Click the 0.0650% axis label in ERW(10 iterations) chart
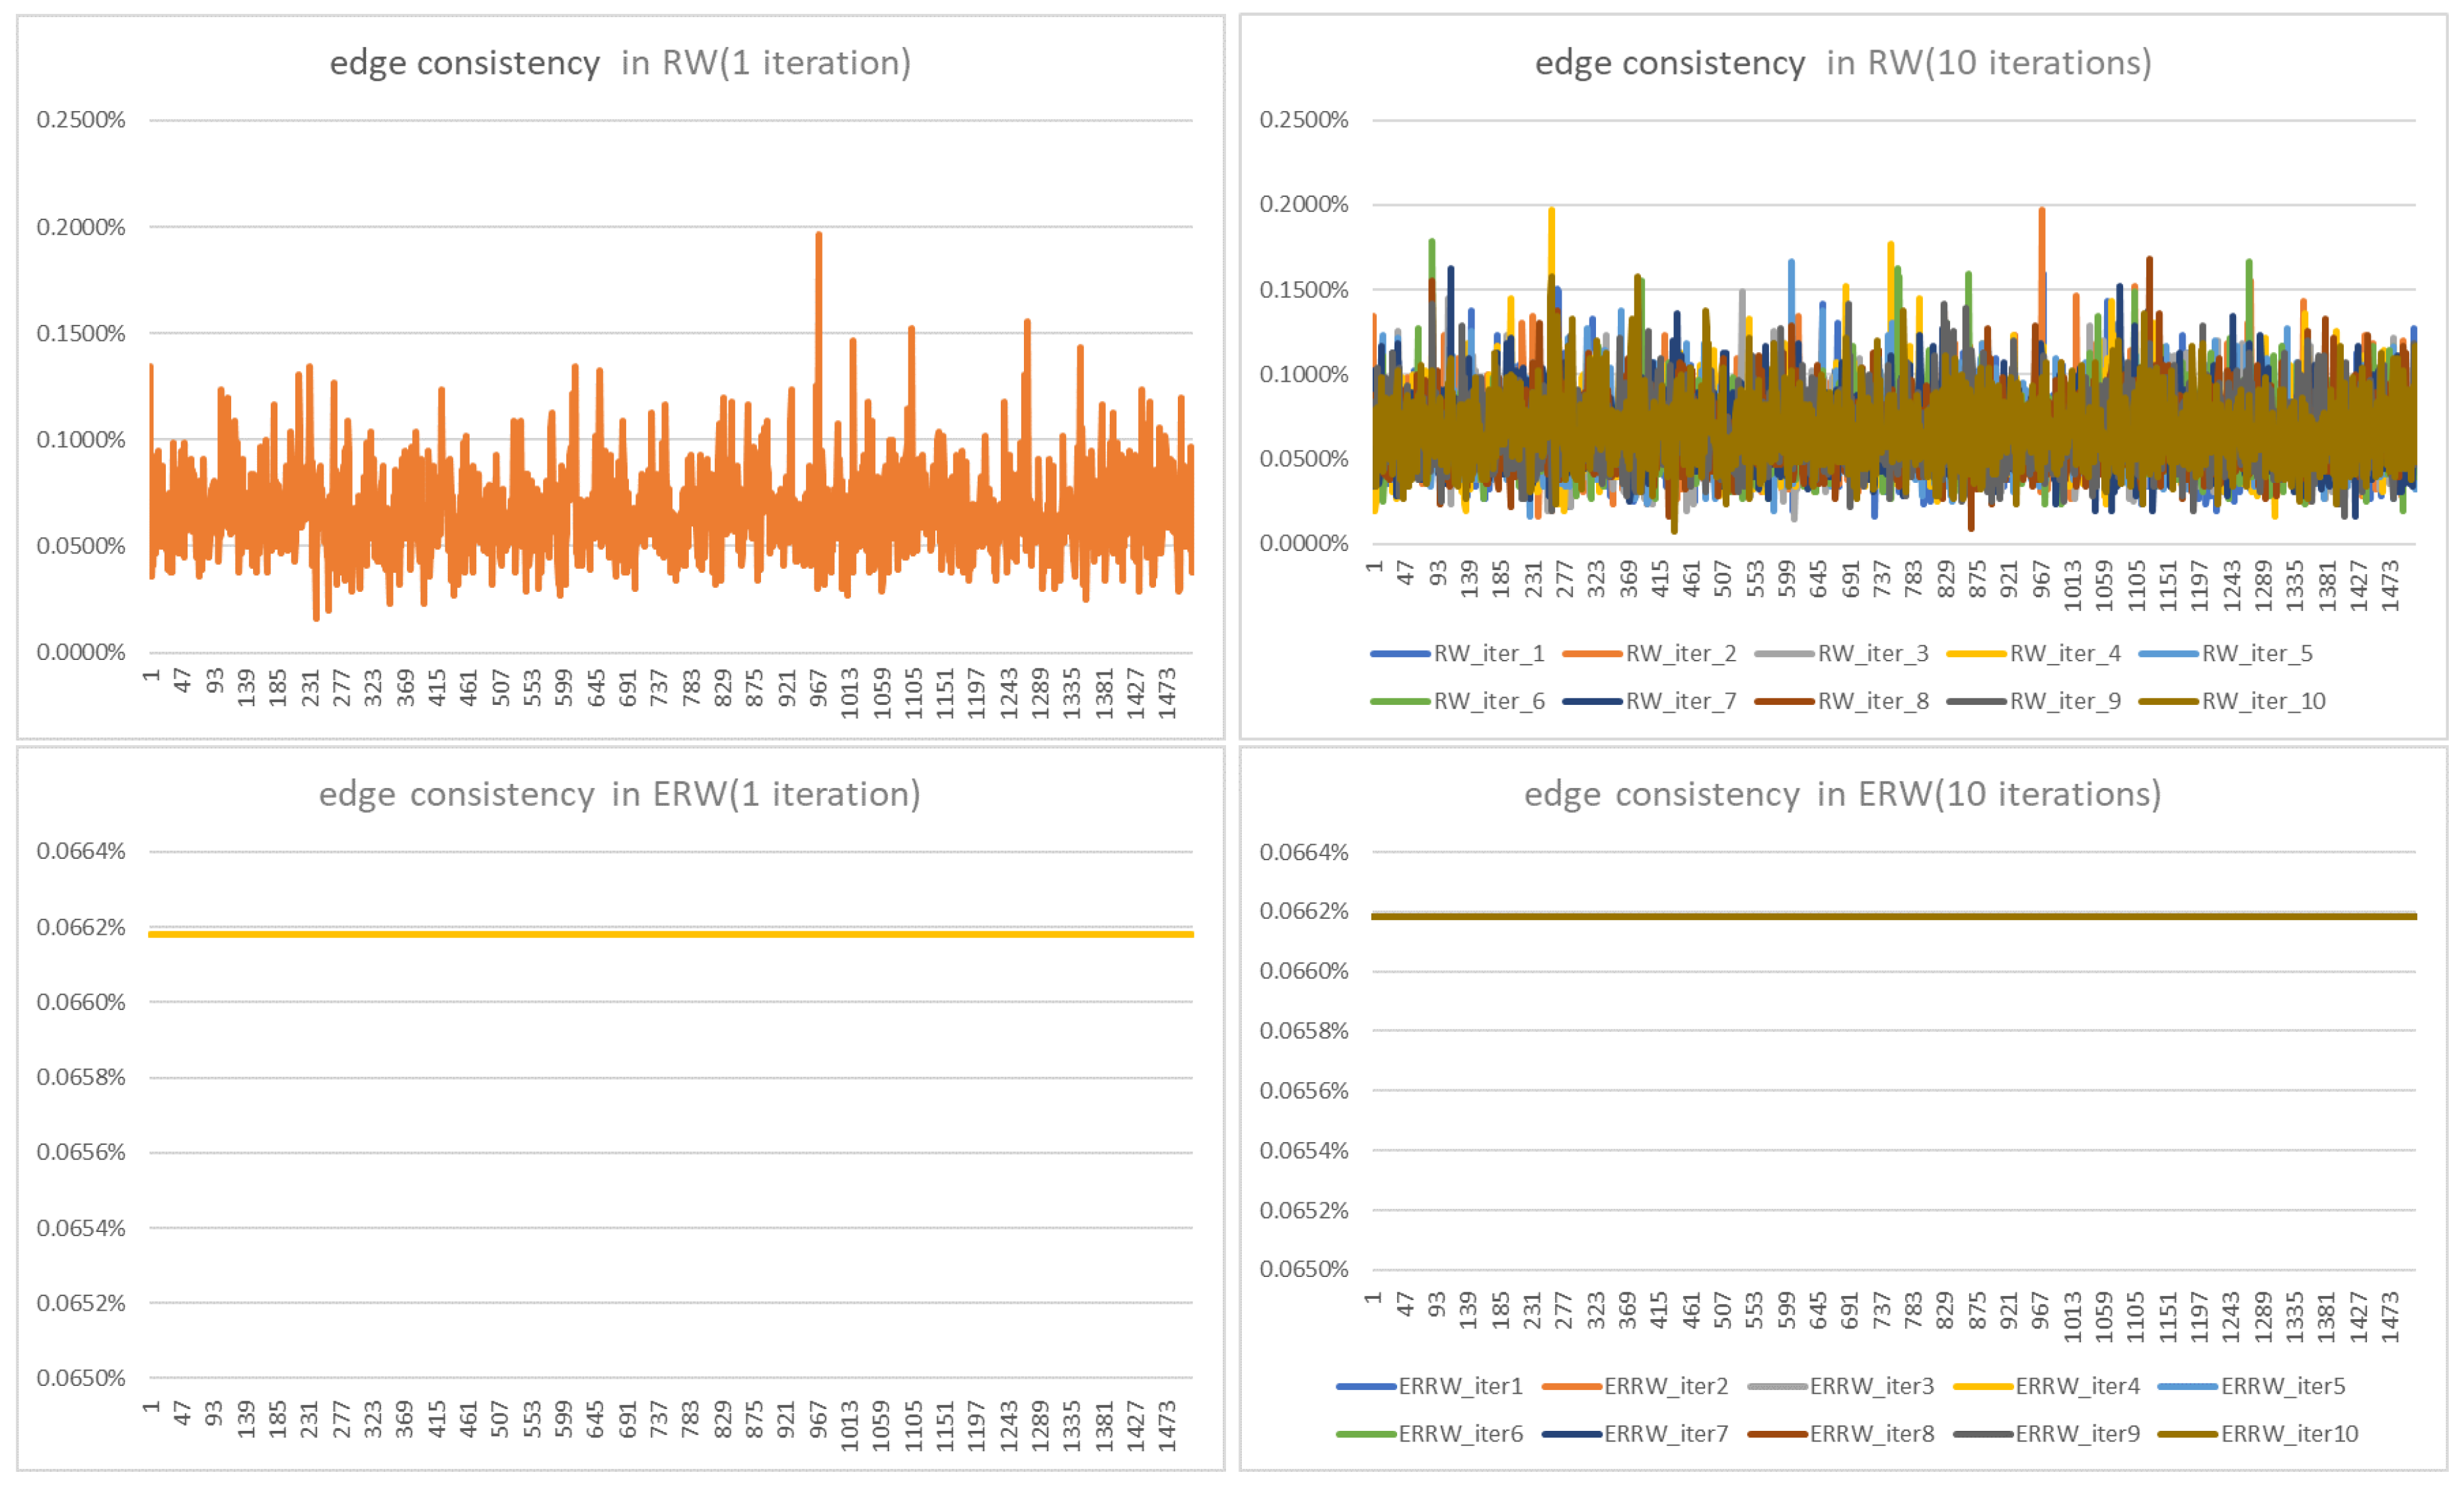The width and height of the screenshot is (2464, 1489). point(1304,1269)
